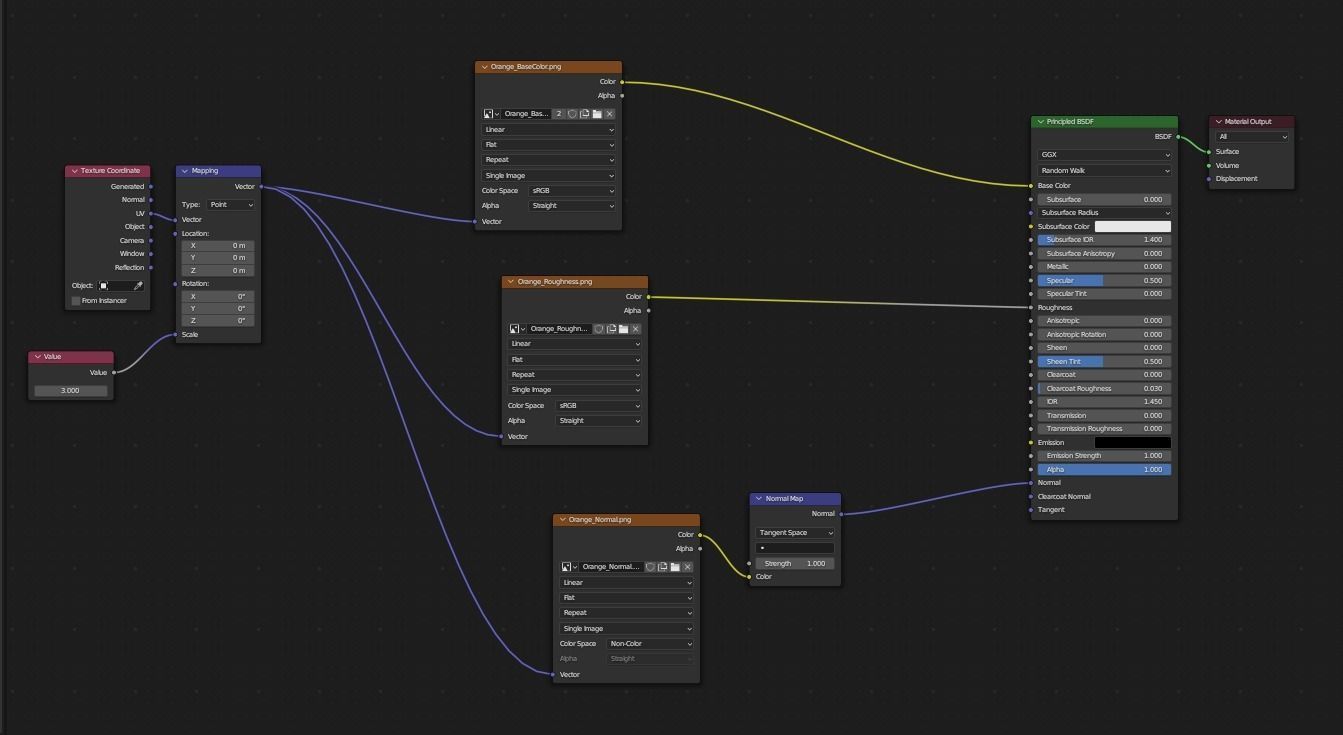Duplicate image icon in Orange_Roughness.png node

tap(611, 329)
